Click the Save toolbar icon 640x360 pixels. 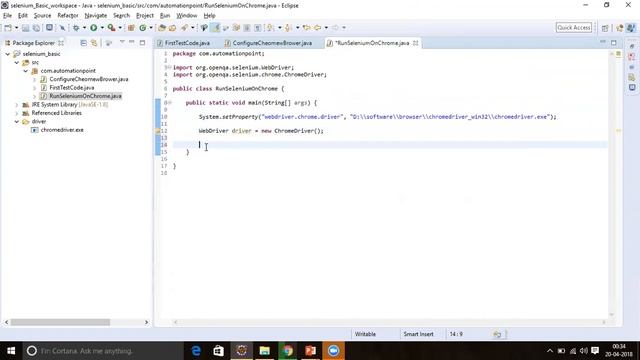tap(25, 28)
